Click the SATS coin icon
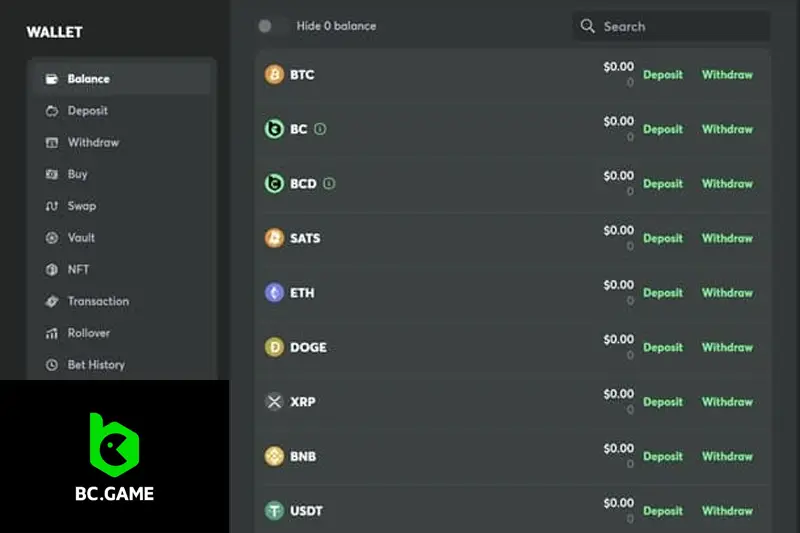The height and width of the screenshot is (533, 800). pos(274,238)
